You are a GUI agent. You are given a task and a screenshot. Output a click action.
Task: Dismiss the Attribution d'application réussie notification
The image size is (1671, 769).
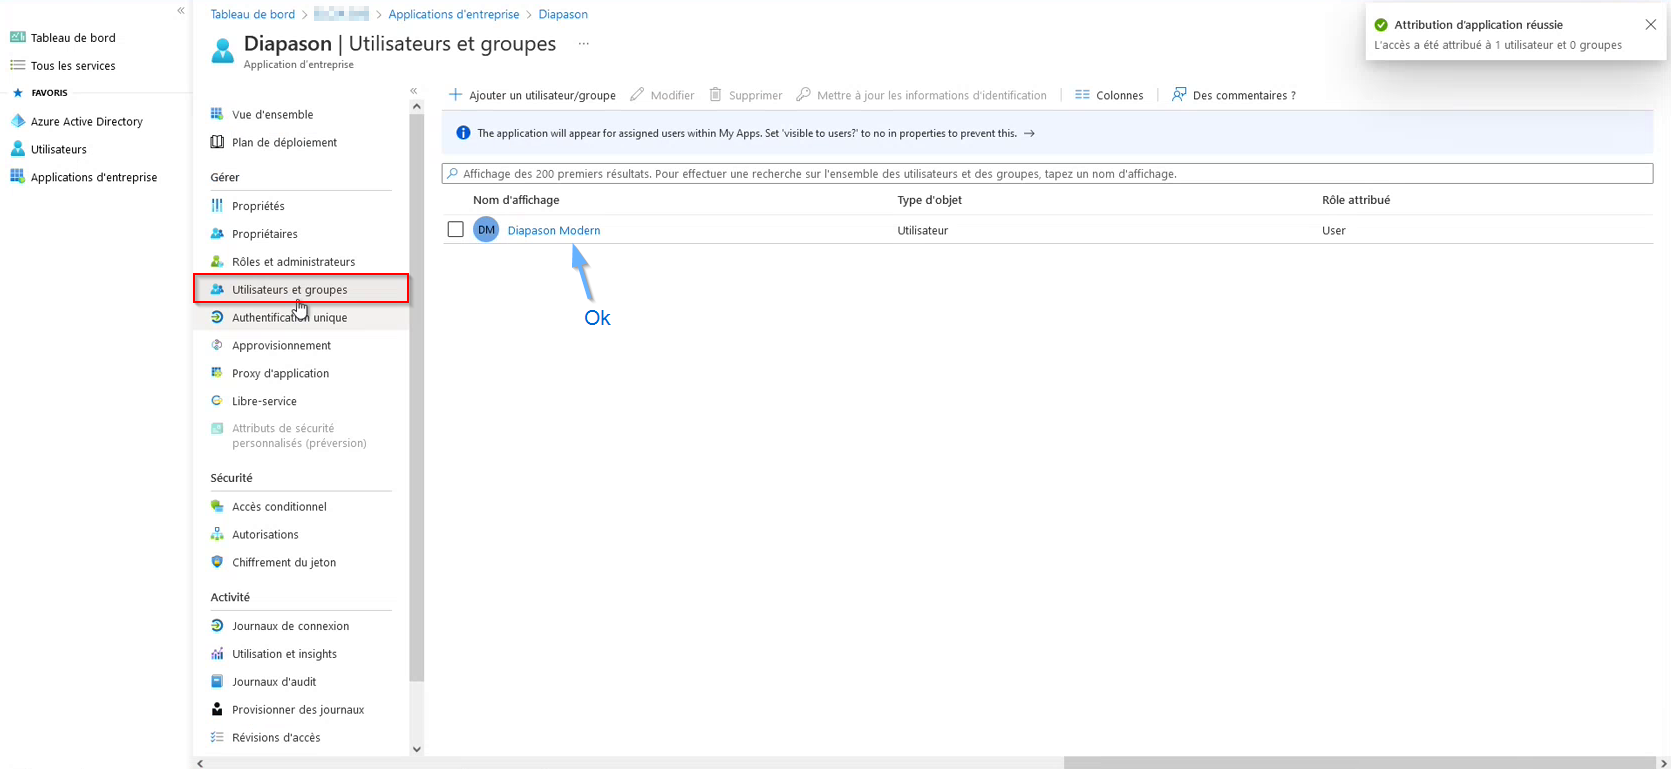[1650, 25]
